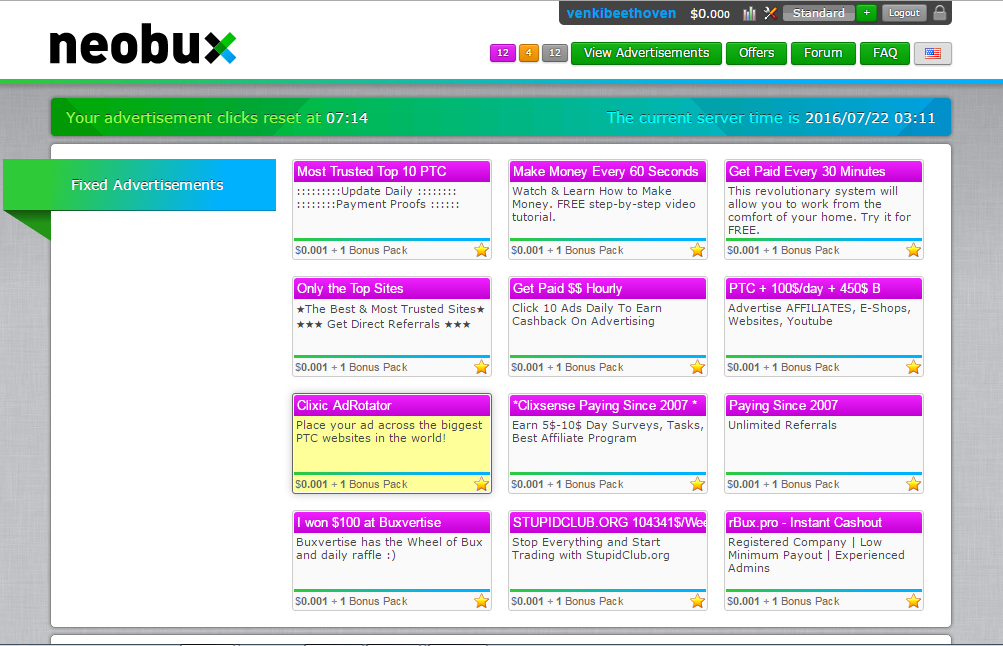
Task: Click star on Get Paid Every 30 Minutes ad
Action: (x=913, y=250)
